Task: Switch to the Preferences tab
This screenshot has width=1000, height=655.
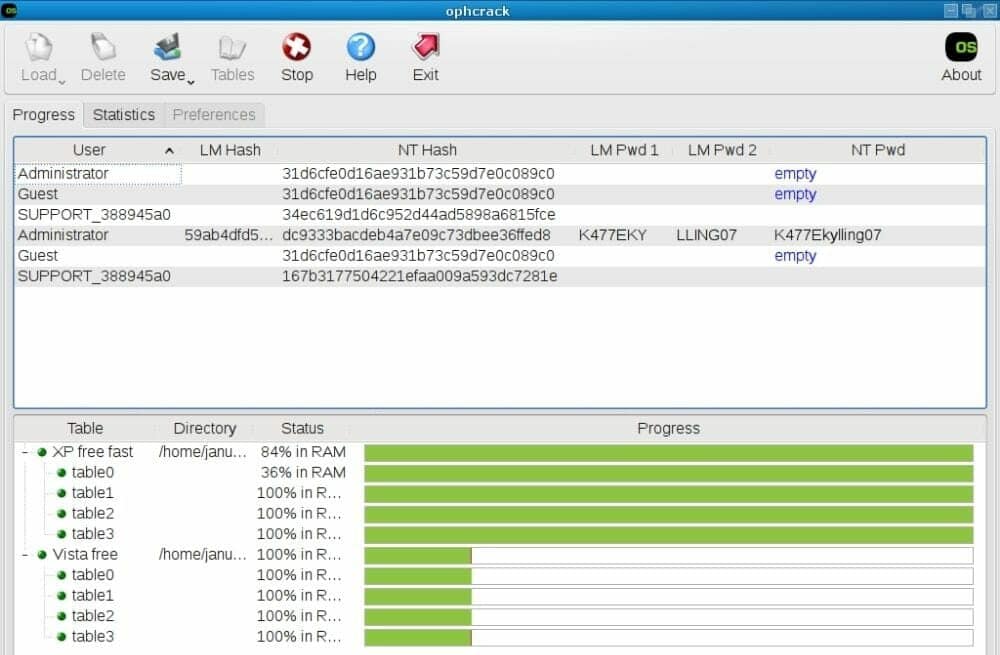Action: click(x=214, y=115)
